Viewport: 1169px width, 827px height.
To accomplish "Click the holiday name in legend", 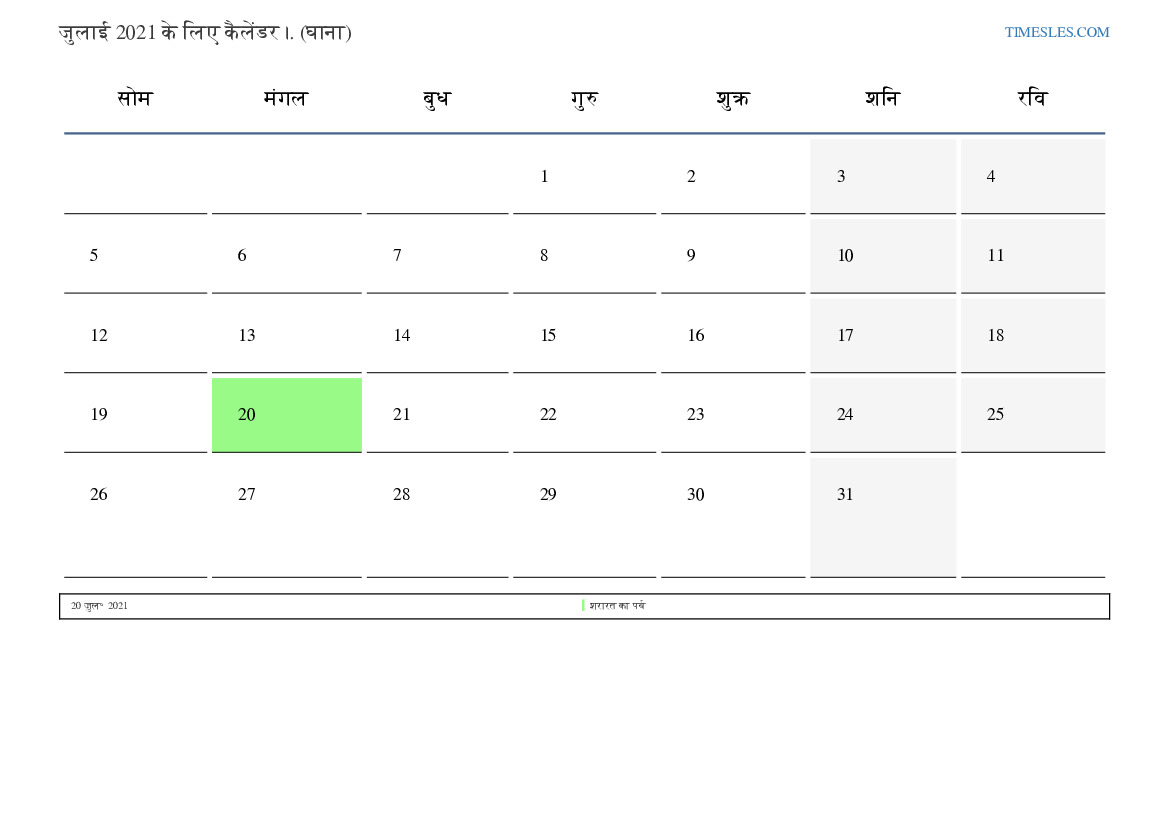I will click(617, 606).
